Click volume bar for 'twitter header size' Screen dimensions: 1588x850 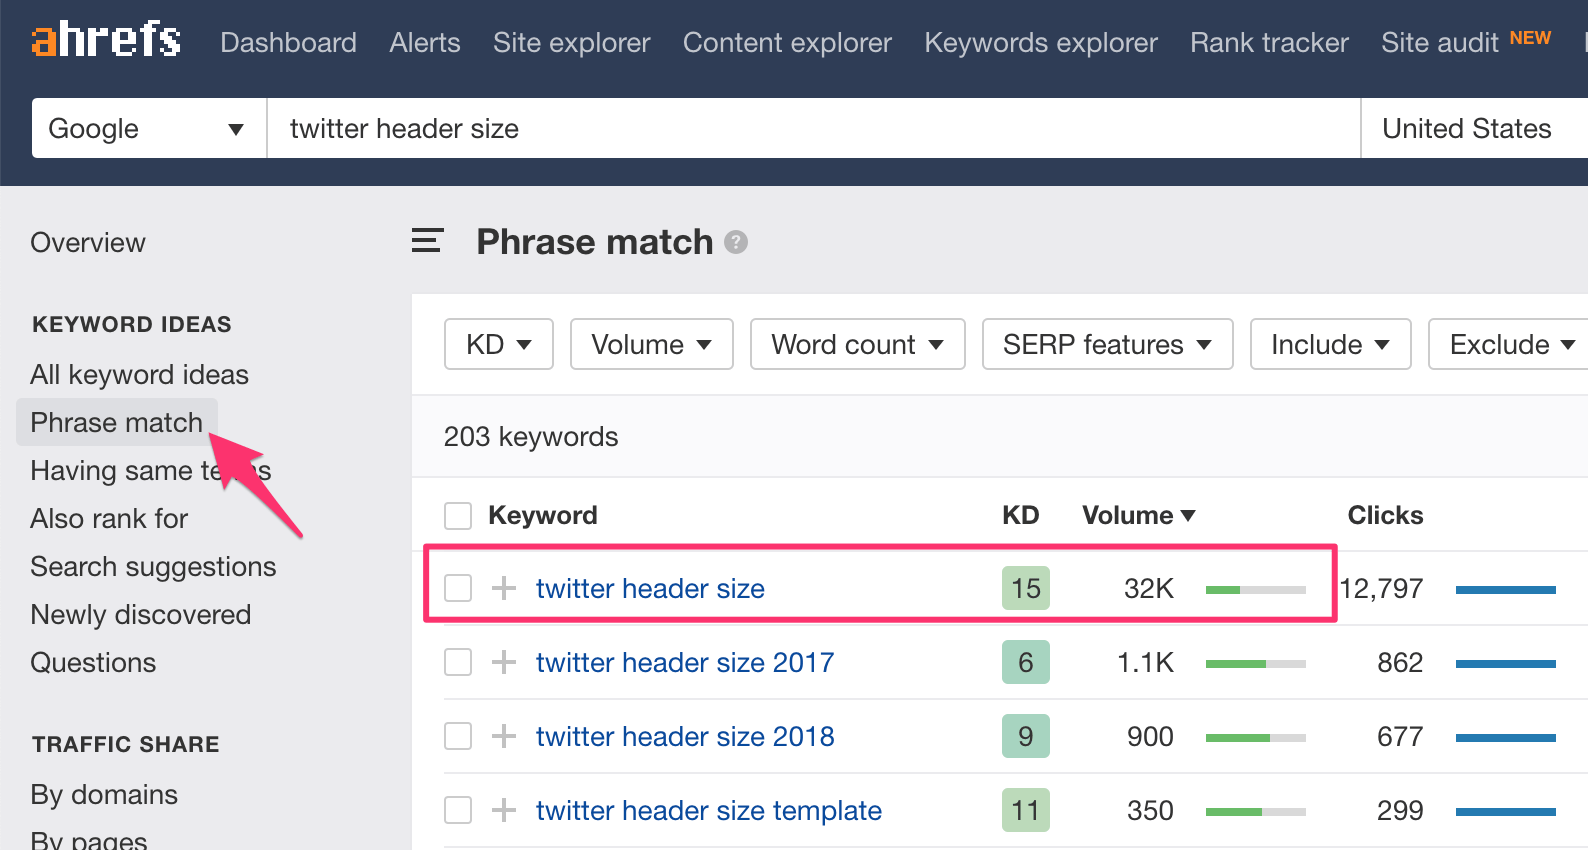pos(1256,590)
